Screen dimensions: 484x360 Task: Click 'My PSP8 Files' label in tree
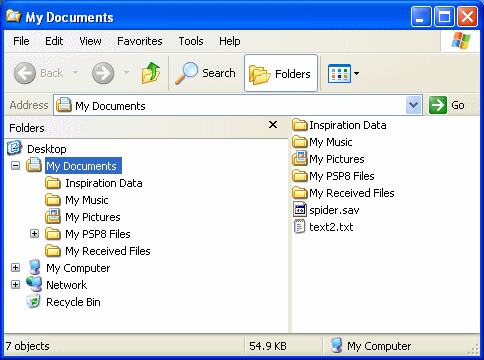(x=98, y=234)
